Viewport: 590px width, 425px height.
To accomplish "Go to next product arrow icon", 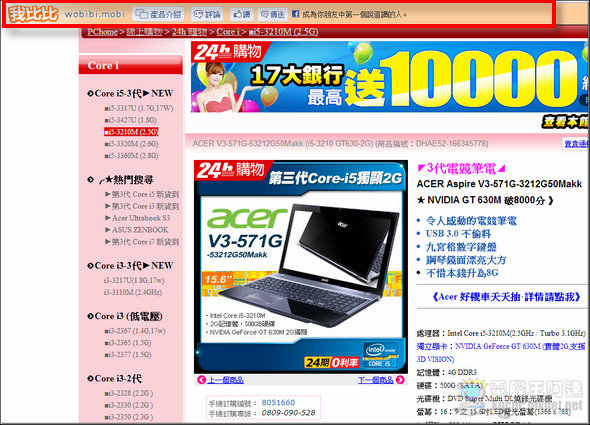I will (400, 380).
